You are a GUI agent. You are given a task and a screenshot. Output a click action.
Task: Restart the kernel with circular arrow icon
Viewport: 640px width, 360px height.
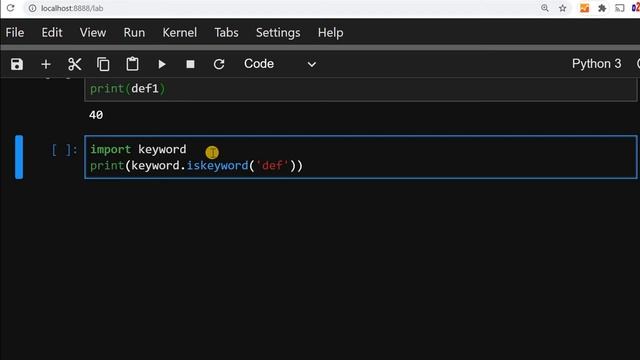[x=219, y=64]
